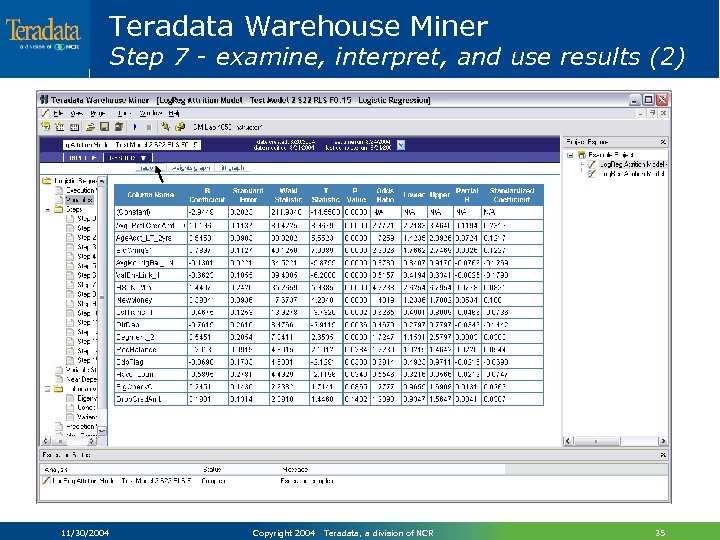Click the Logistic Regression folder icon in results tree
720x540 pixels.
pyautogui.click(x=46, y=180)
